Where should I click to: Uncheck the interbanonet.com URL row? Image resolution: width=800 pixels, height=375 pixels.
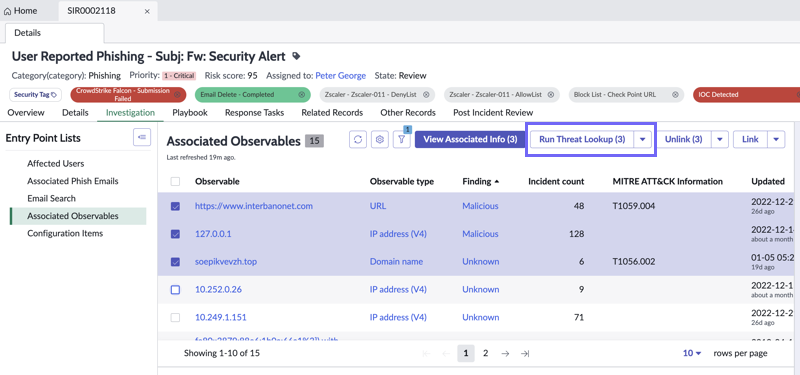175,206
